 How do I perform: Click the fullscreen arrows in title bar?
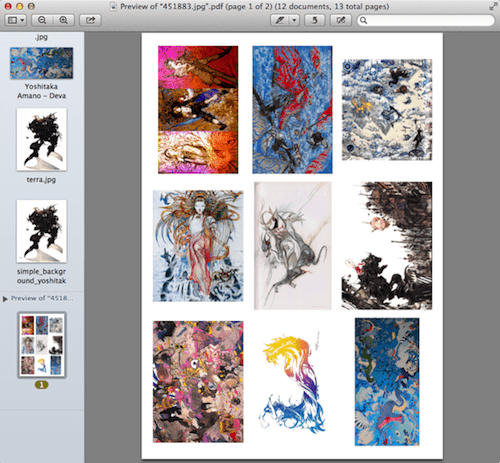(x=493, y=6)
